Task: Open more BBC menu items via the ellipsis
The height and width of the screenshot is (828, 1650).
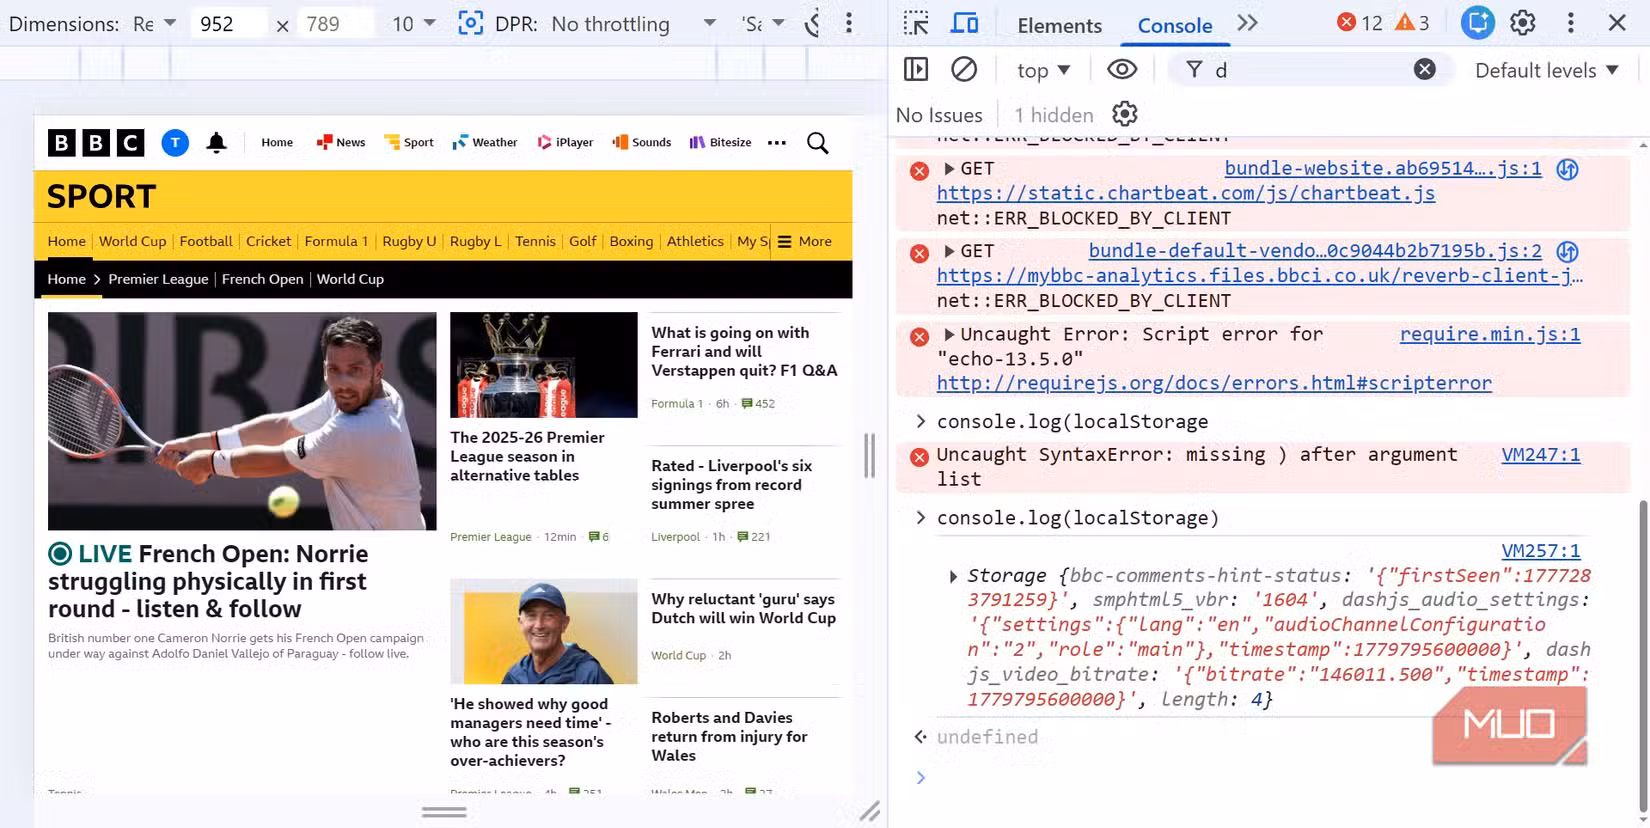Action: coord(777,143)
